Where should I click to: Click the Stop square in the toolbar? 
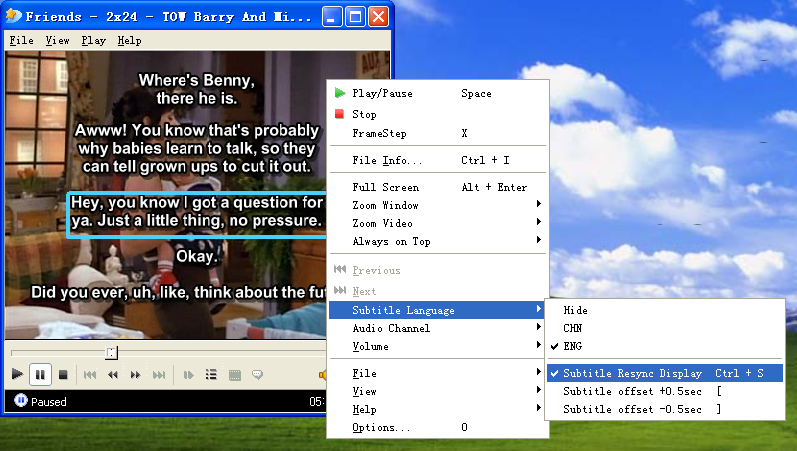click(x=63, y=375)
